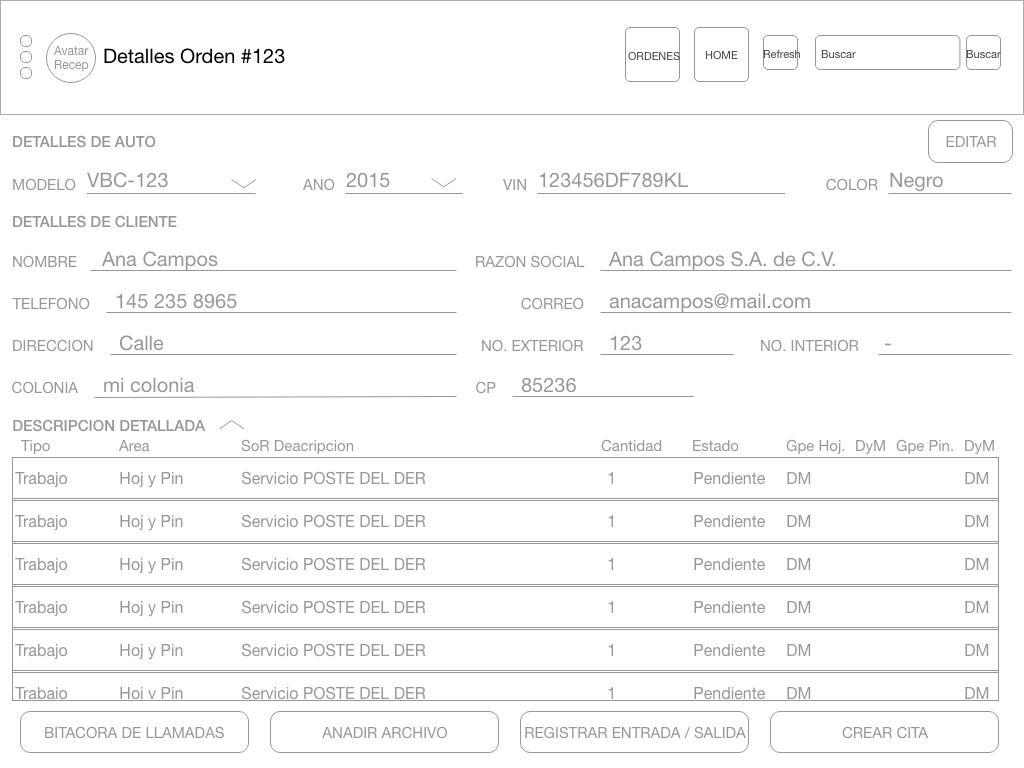The image size is (1024, 768).
Task: Click the Avatar Recep profile icon
Action: coord(71,58)
